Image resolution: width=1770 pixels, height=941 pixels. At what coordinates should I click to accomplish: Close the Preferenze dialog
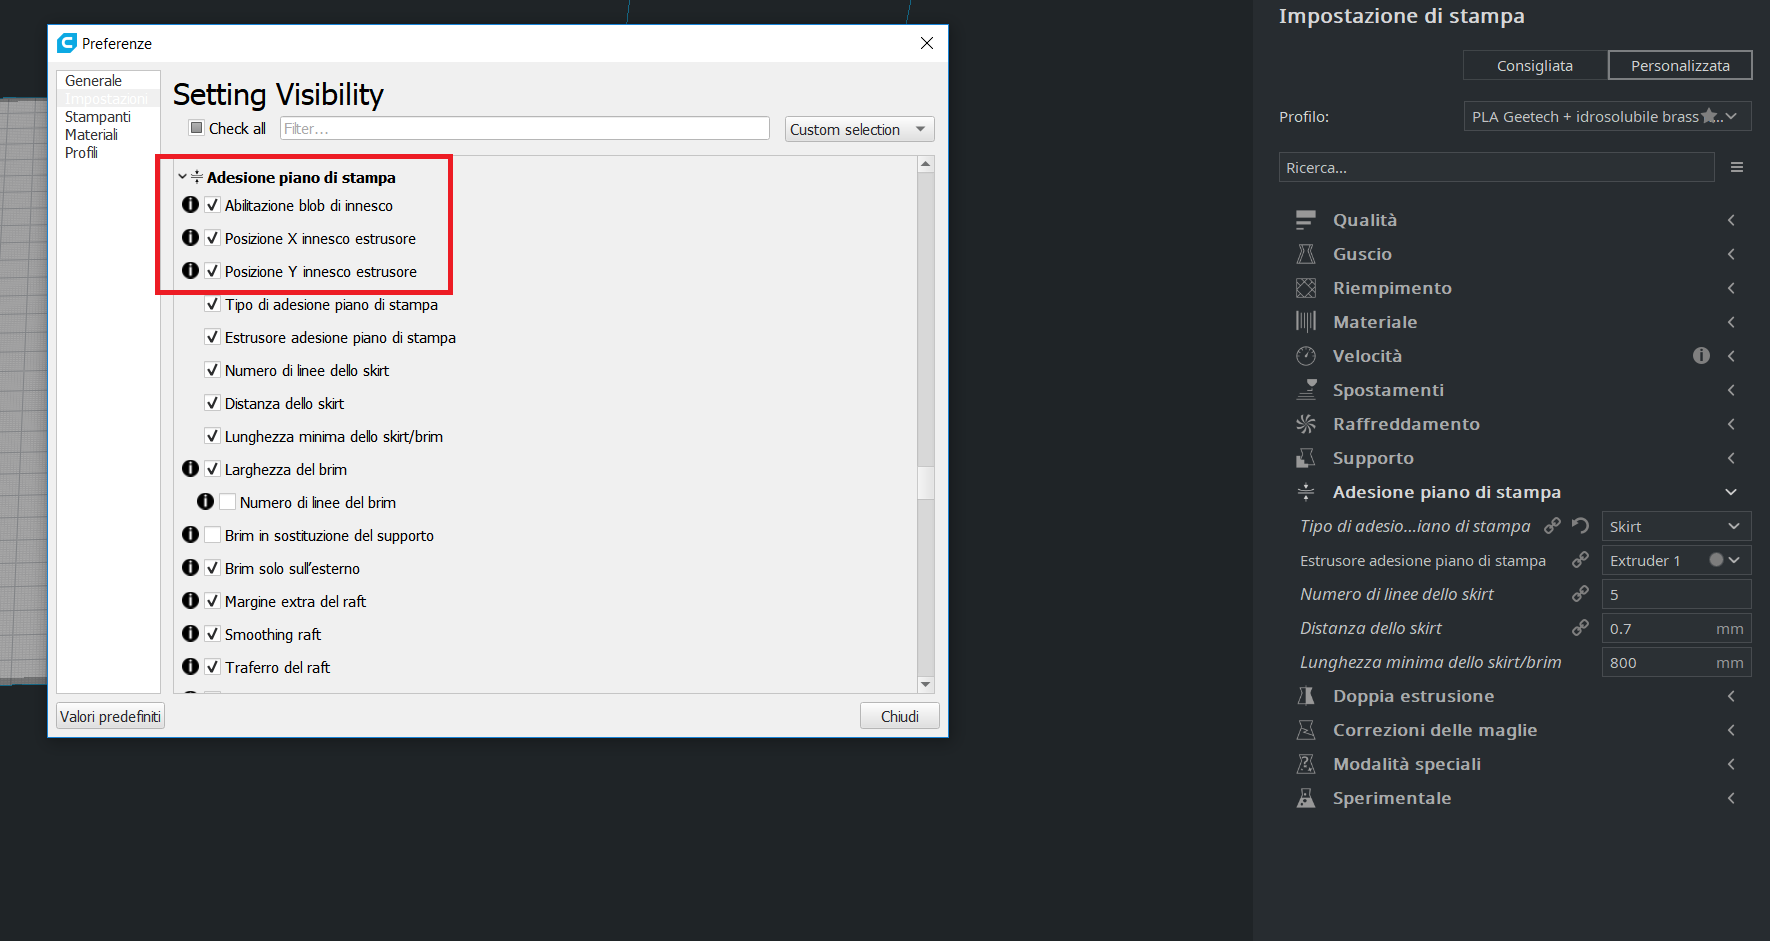(x=927, y=43)
